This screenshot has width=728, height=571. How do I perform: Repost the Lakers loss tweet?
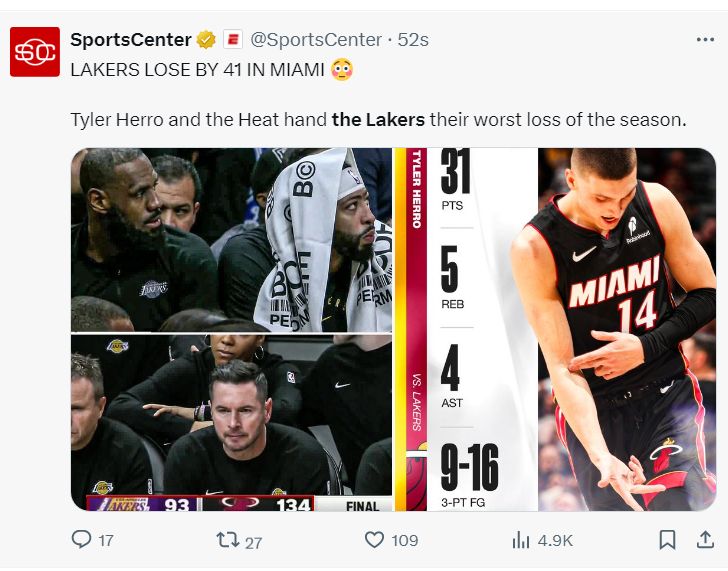tap(226, 540)
